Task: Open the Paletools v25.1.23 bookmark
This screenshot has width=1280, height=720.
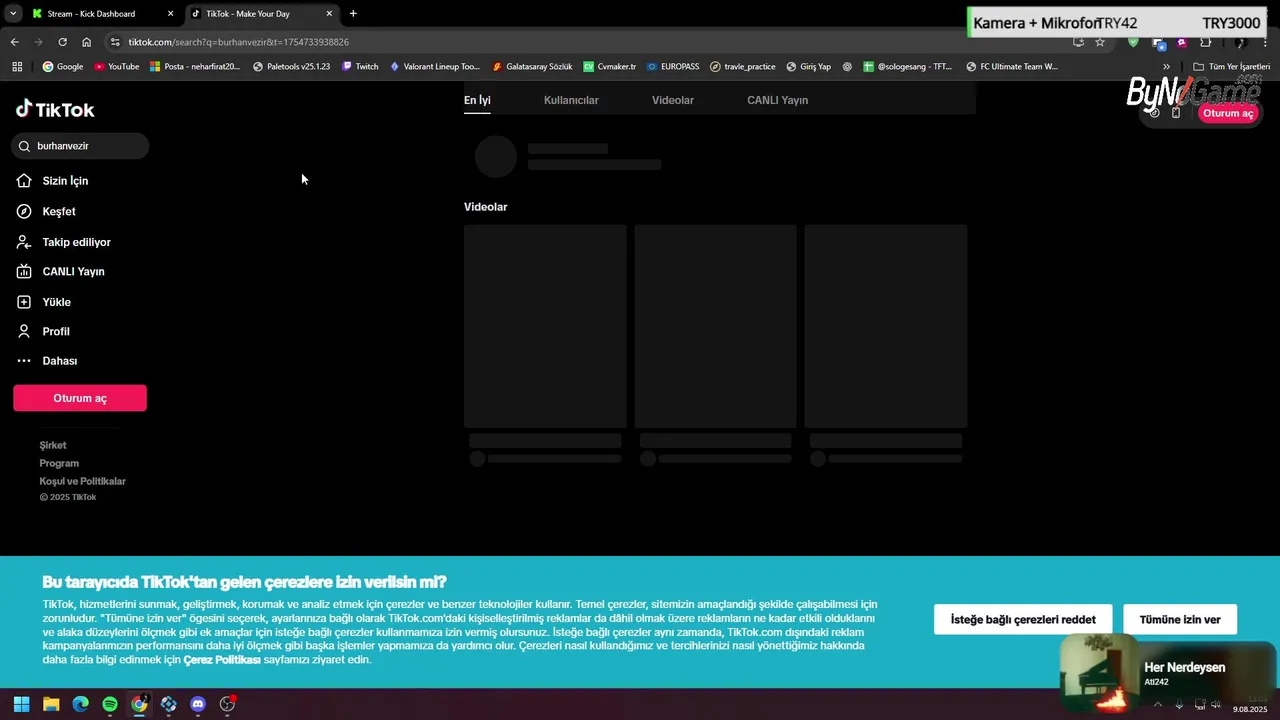Action: 291,67
